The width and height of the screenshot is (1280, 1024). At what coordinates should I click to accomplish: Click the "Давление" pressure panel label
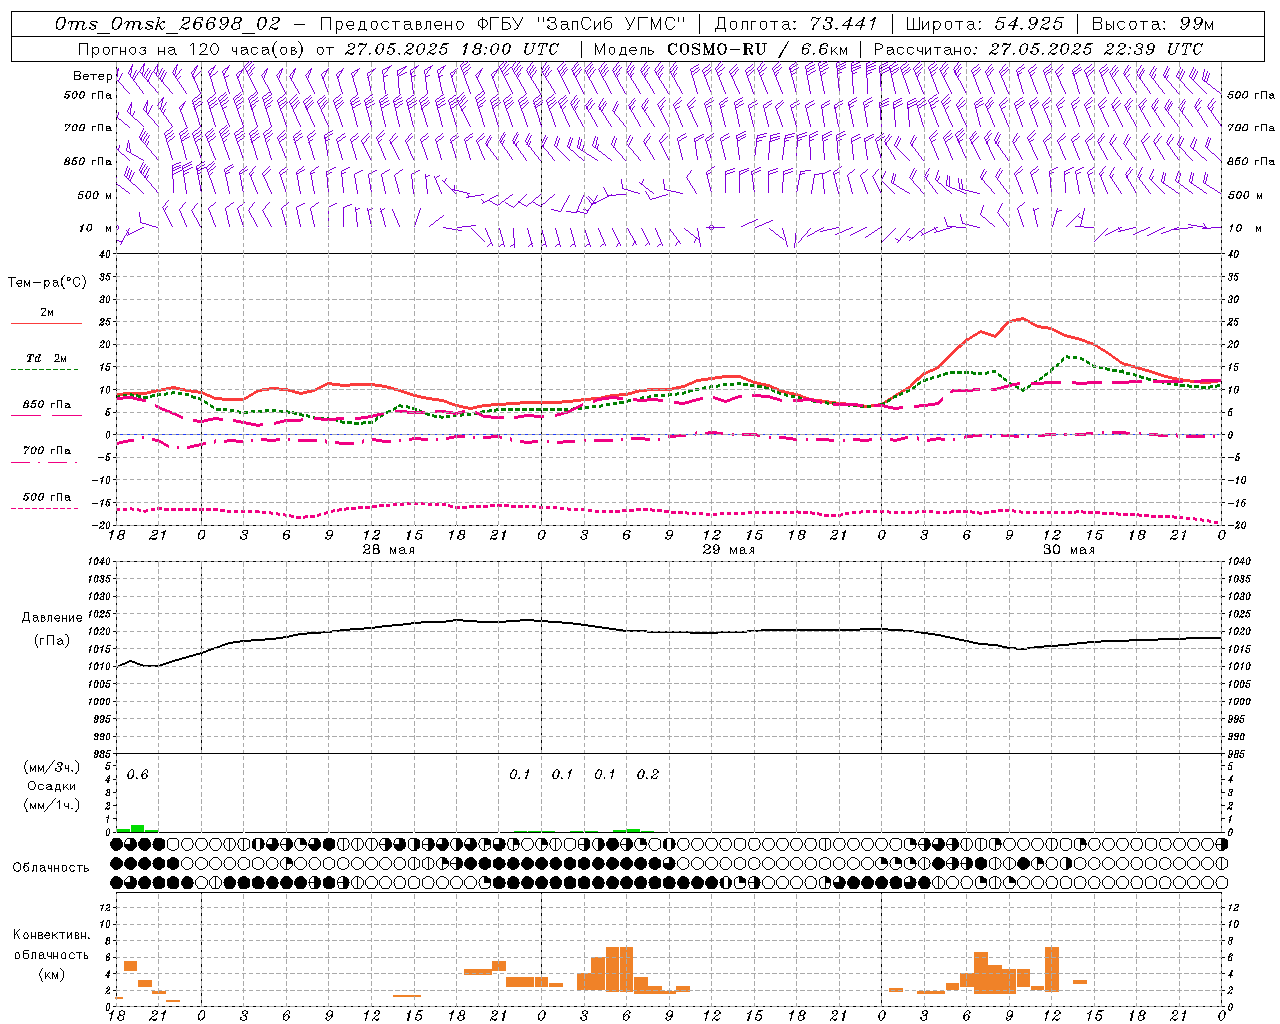click(x=50, y=618)
